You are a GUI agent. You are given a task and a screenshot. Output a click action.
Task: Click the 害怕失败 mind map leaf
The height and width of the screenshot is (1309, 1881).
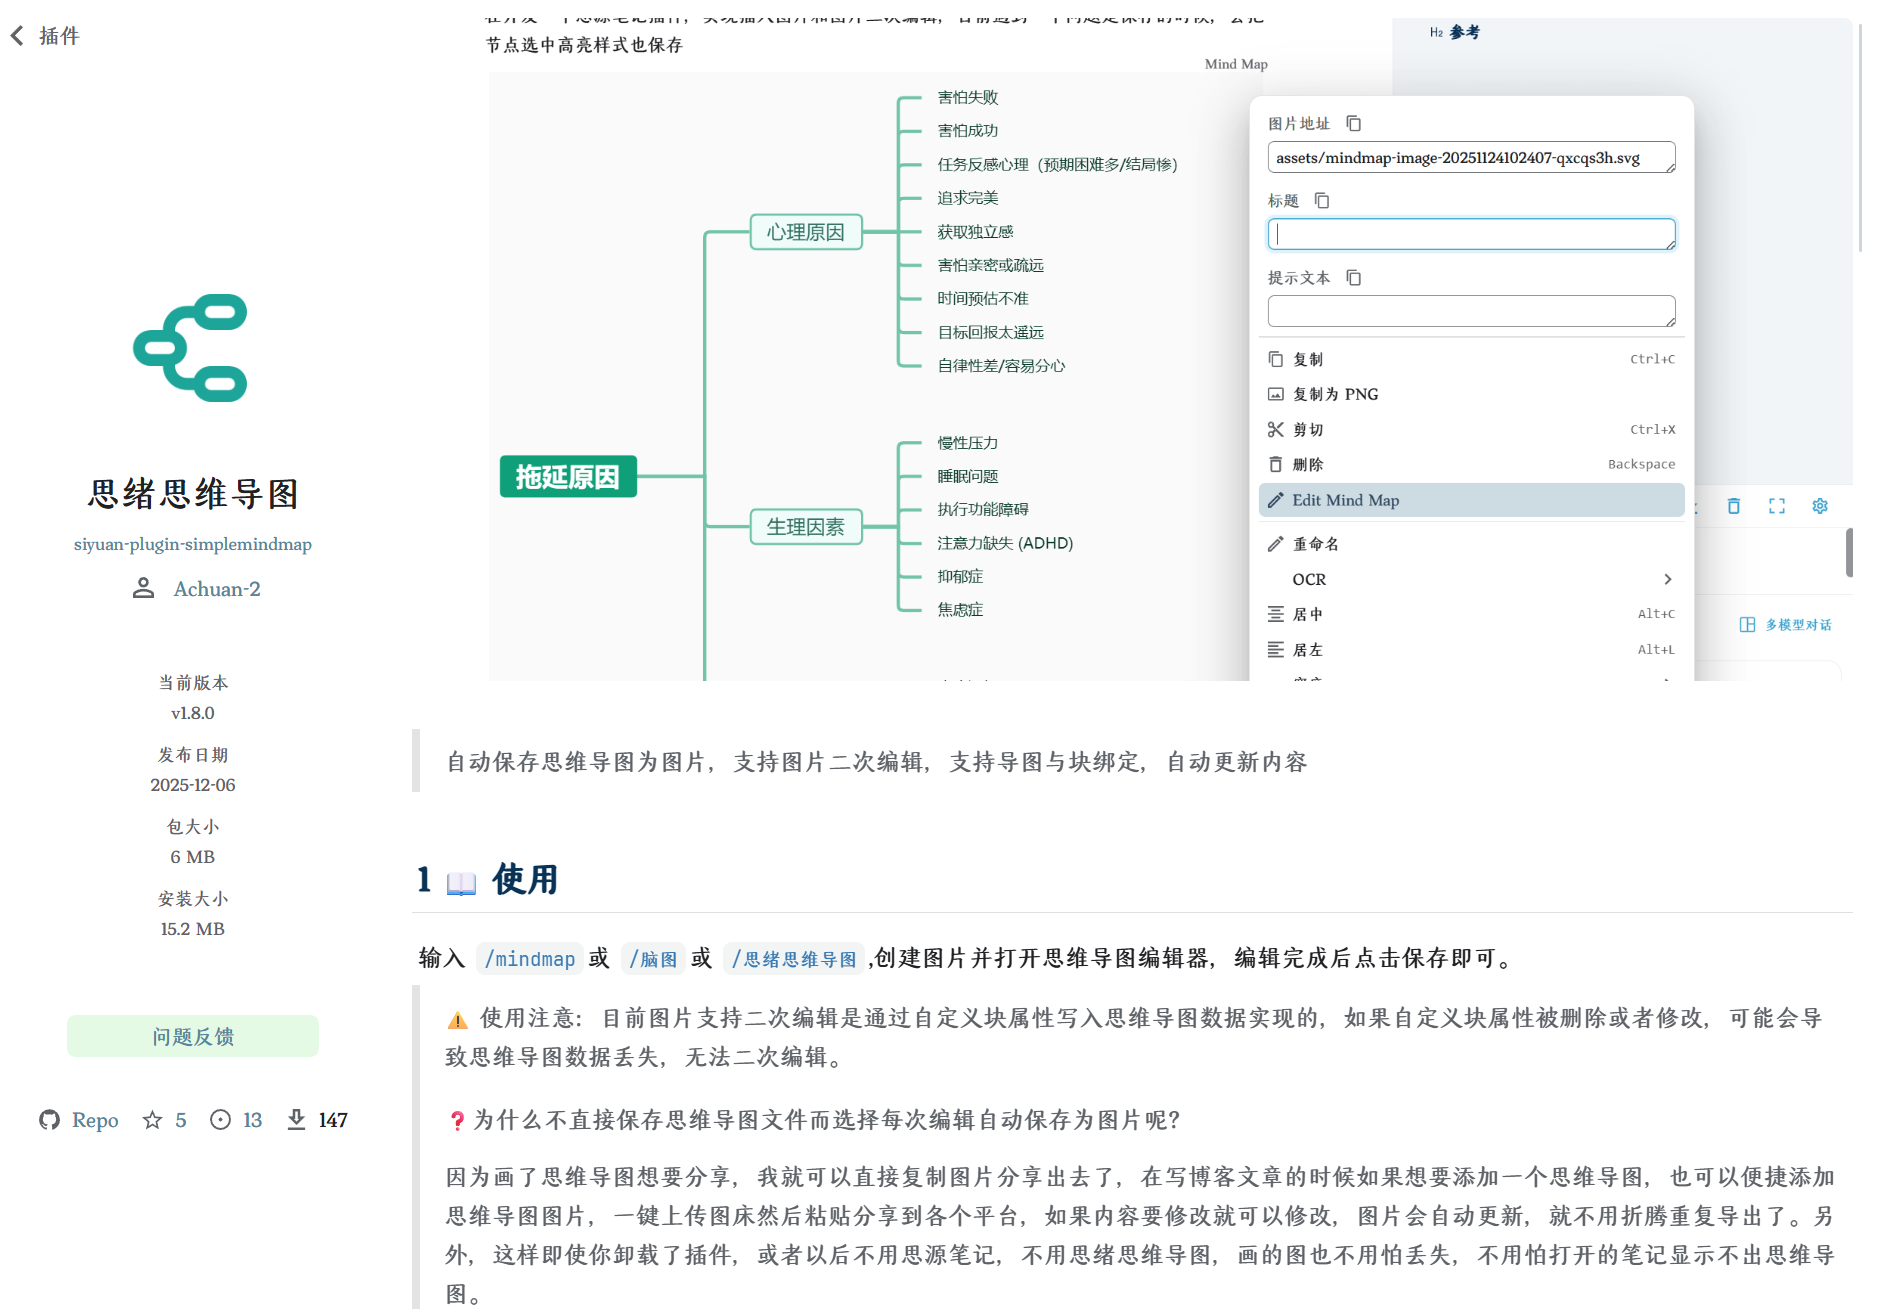point(968,97)
